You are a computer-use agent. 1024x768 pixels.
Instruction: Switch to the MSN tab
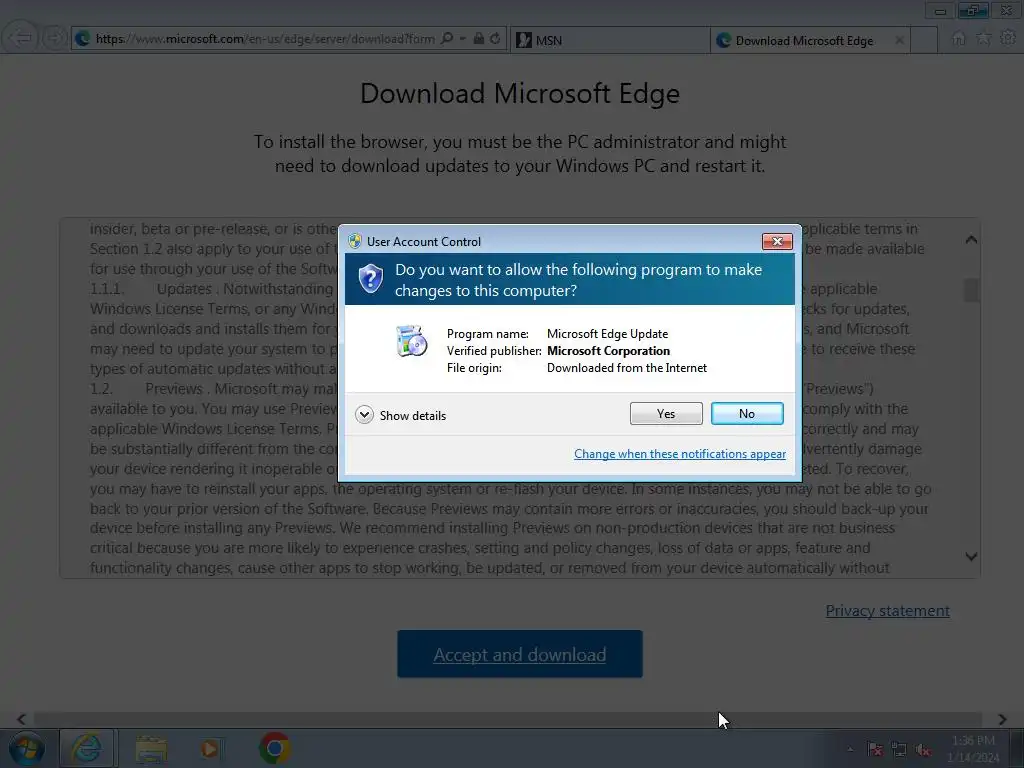pos(609,40)
